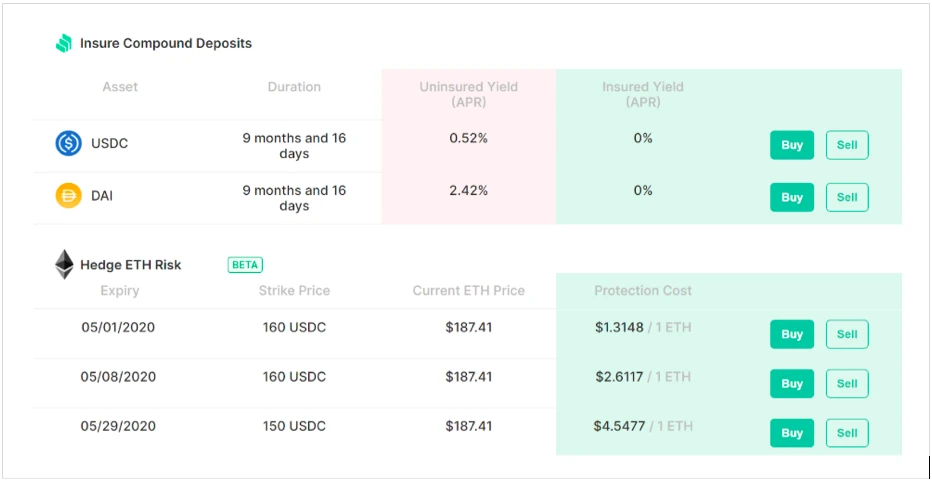Click the BETA badge
The height and width of the screenshot is (483, 932).
click(245, 265)
